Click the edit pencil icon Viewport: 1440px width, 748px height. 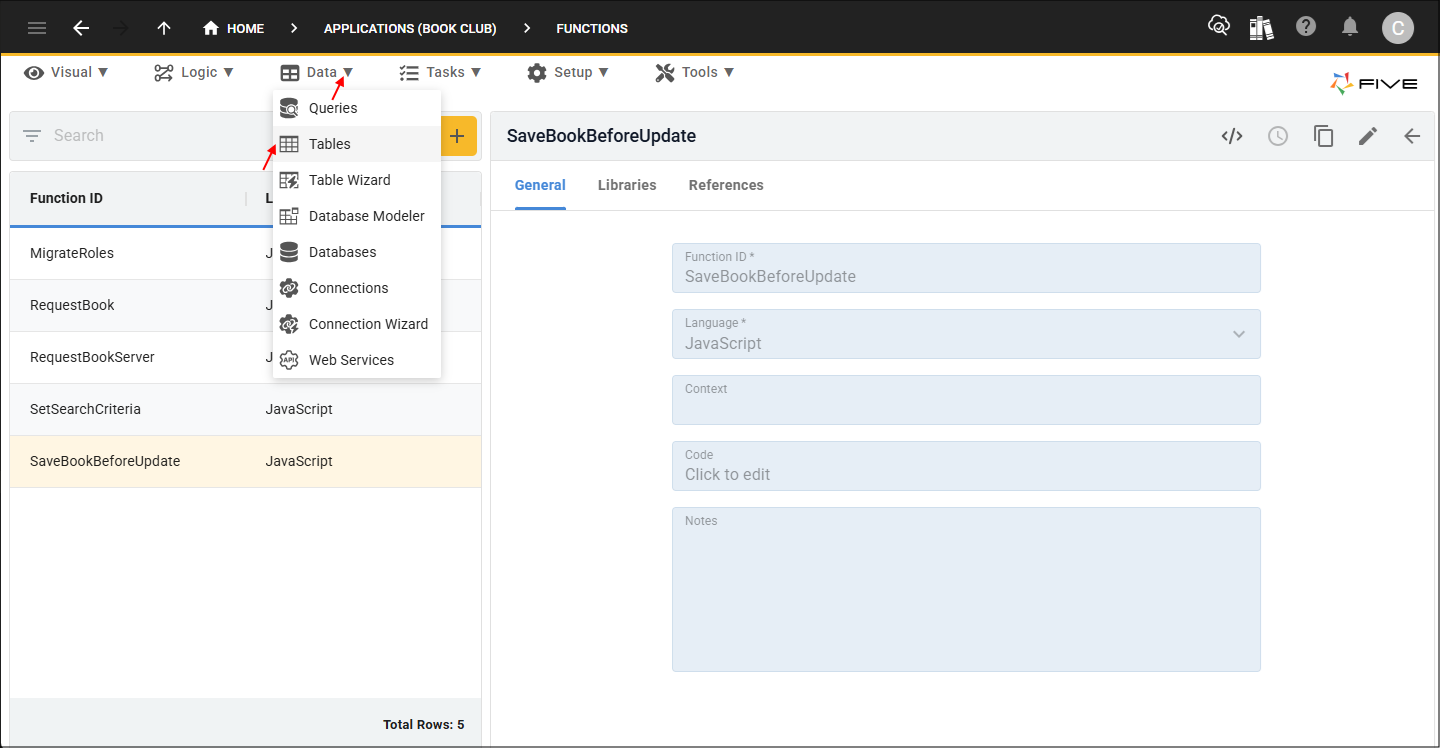click(1368, 136)
